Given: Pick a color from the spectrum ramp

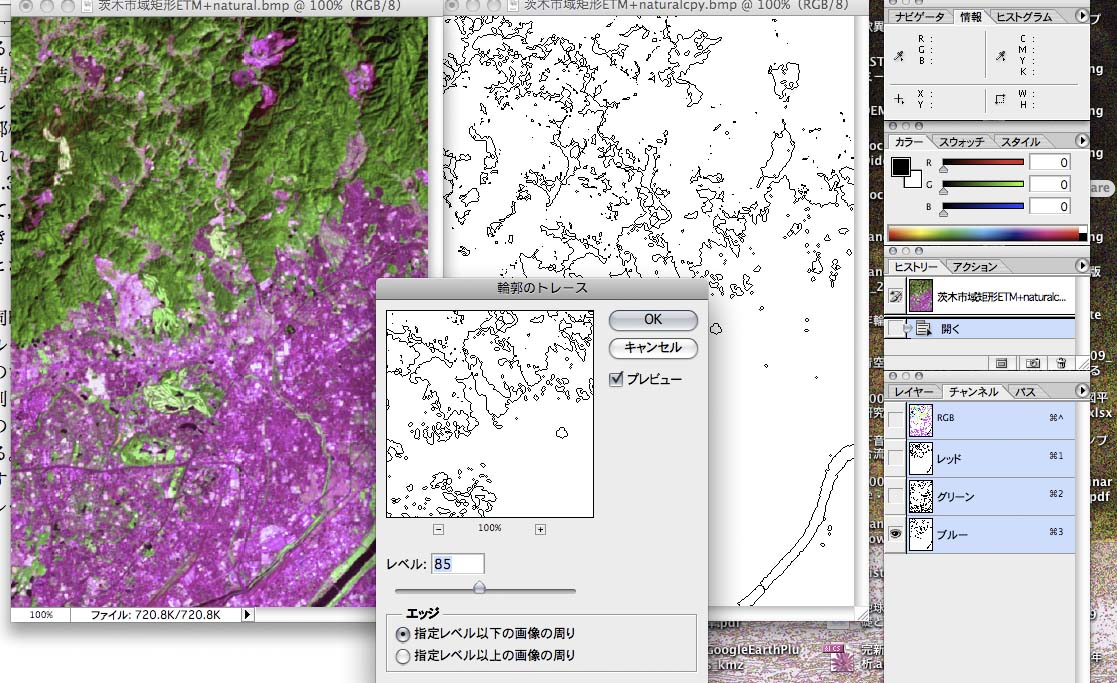Looking at the screenshot, I should [x=983, y=234].
